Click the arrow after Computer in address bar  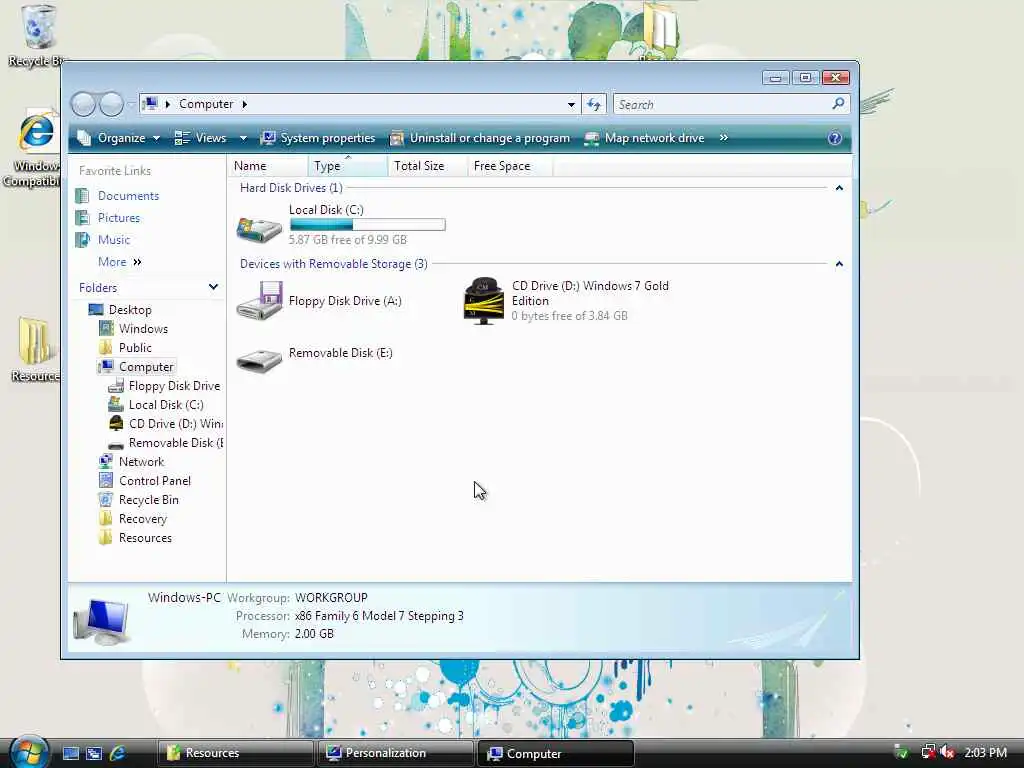tap(244, 104)
